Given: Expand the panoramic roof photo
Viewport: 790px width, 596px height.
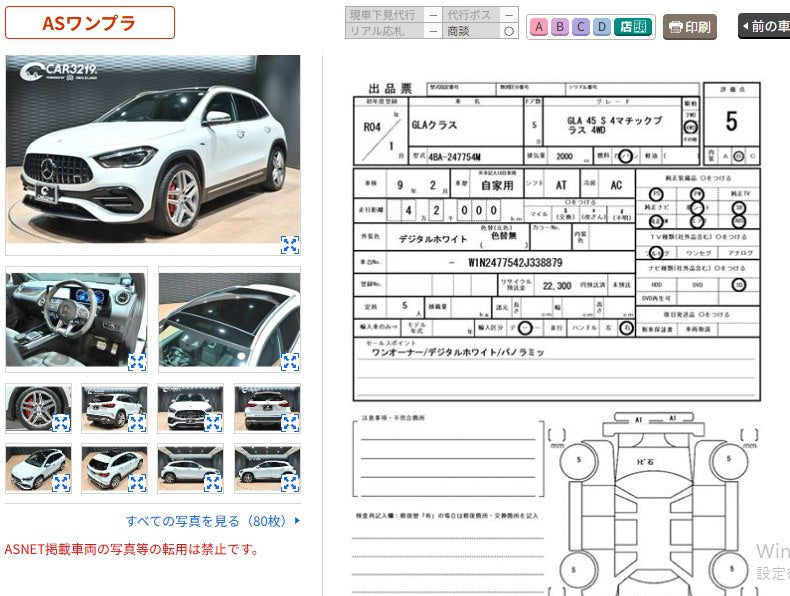Looking at the screenshot, I should click(x=289, y=361).
